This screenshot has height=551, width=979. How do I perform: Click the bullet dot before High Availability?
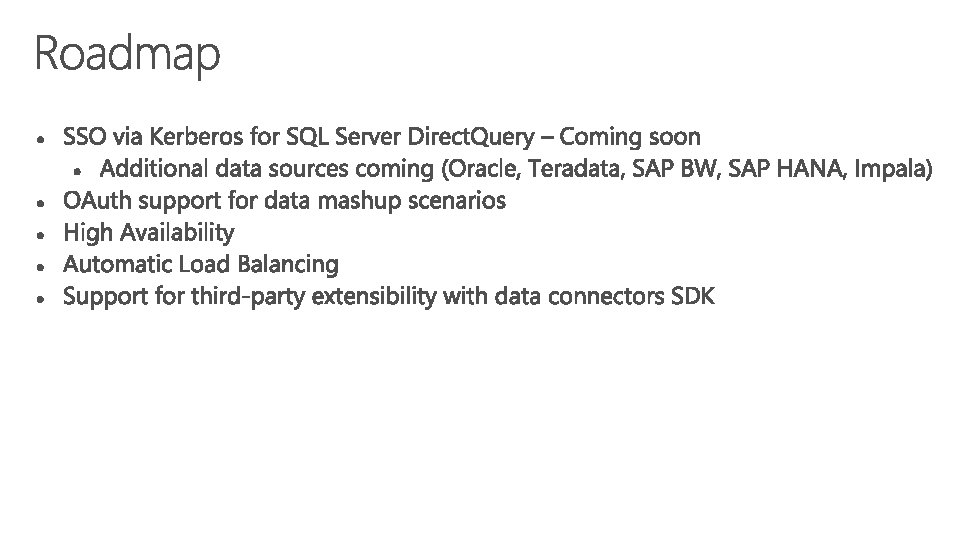tap(38, 236)
